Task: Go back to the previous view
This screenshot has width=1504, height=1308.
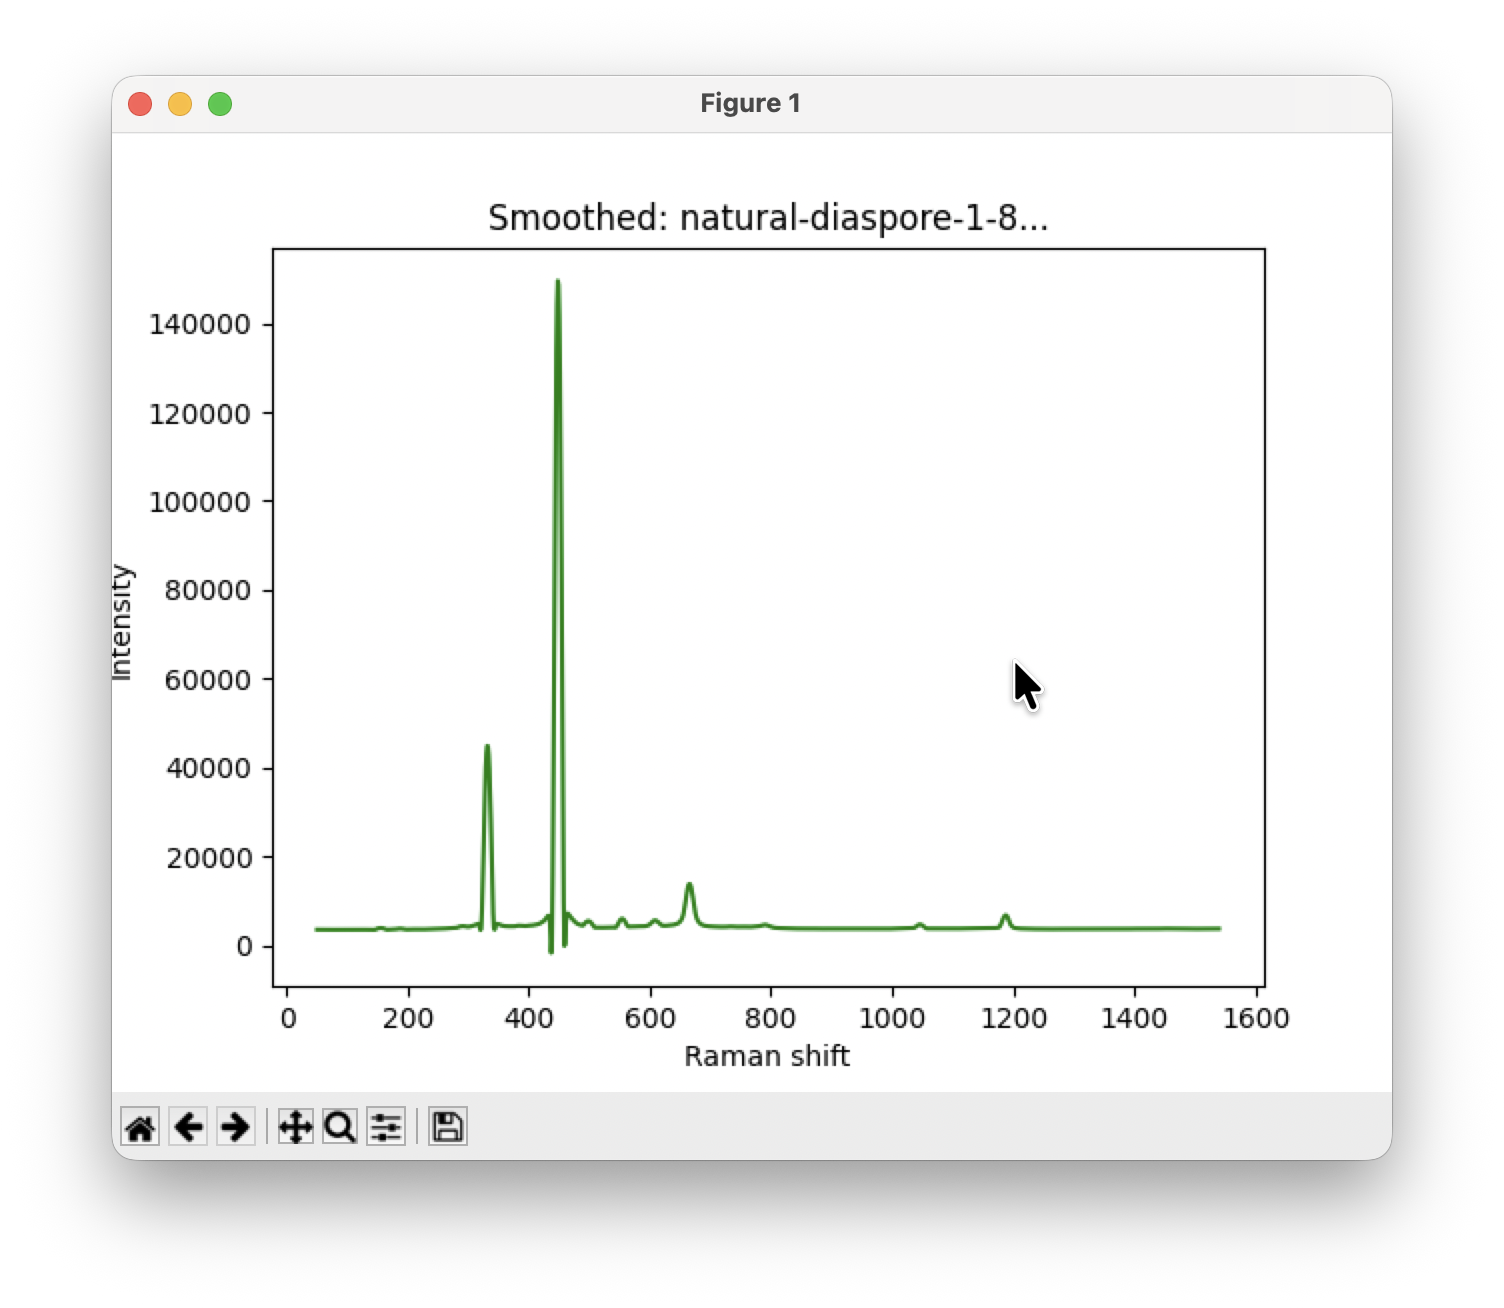Action: pos(188,1127)
